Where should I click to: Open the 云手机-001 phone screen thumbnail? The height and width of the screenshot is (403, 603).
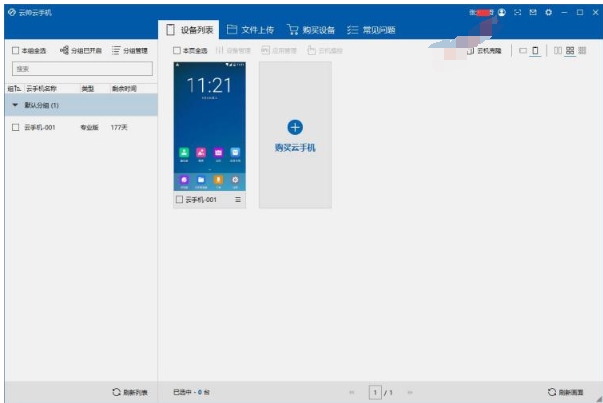point(209,125)
